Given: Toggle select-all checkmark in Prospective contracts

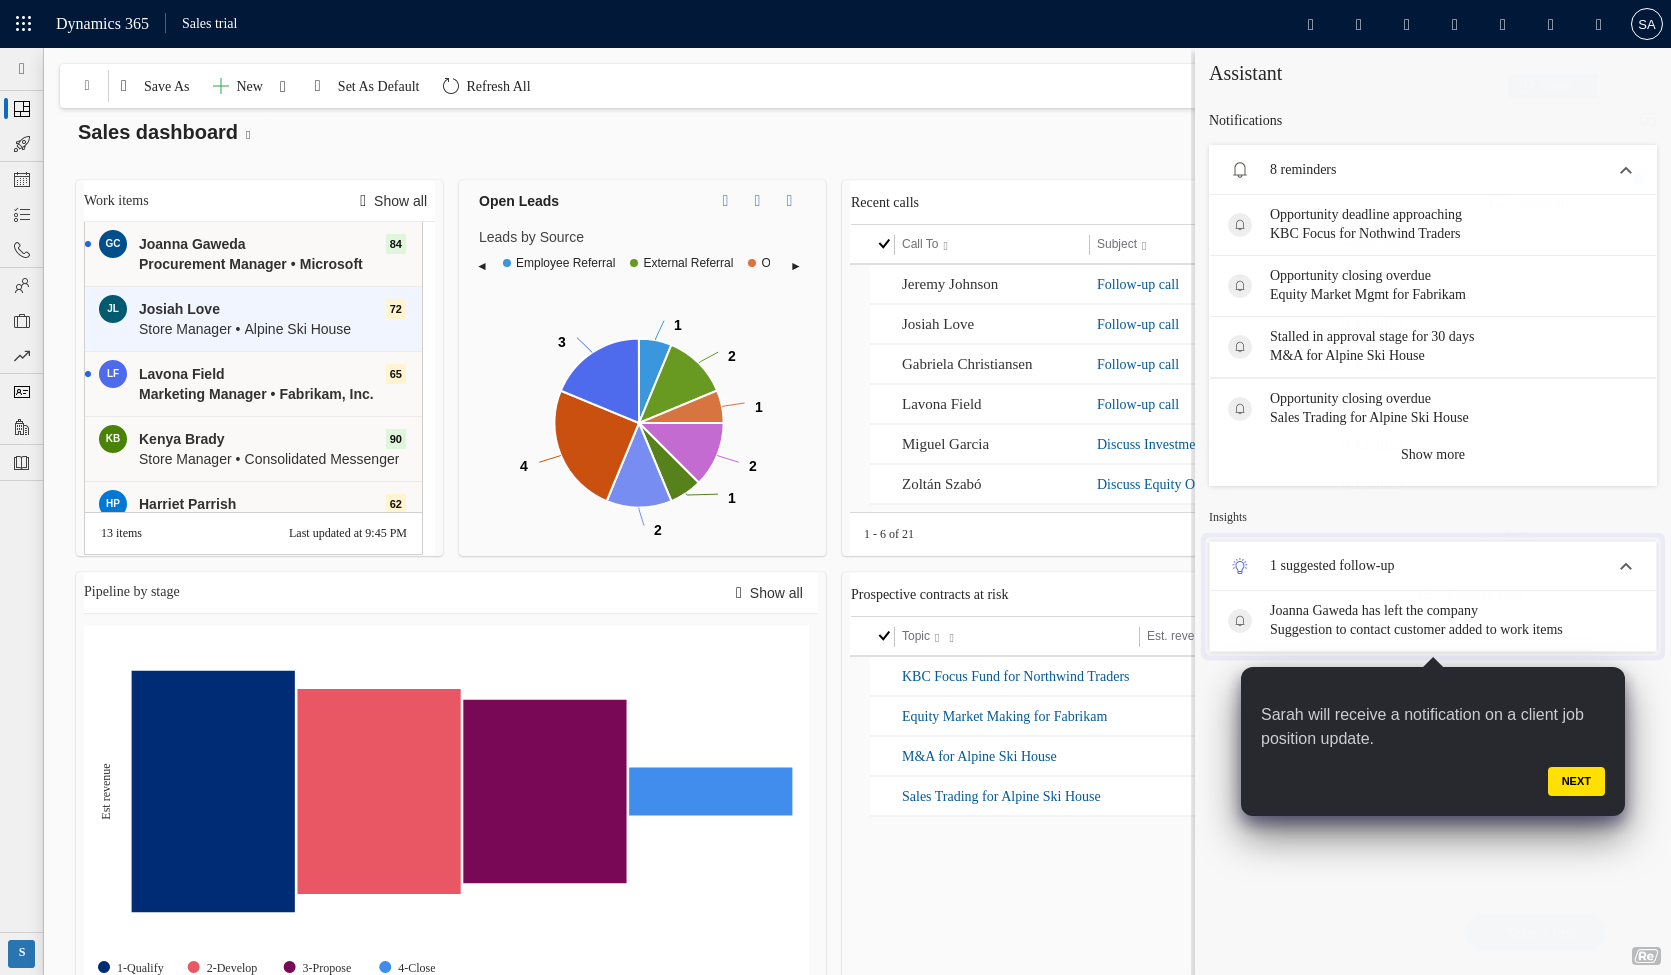Looking at the screenshot, I should (884, 636).
